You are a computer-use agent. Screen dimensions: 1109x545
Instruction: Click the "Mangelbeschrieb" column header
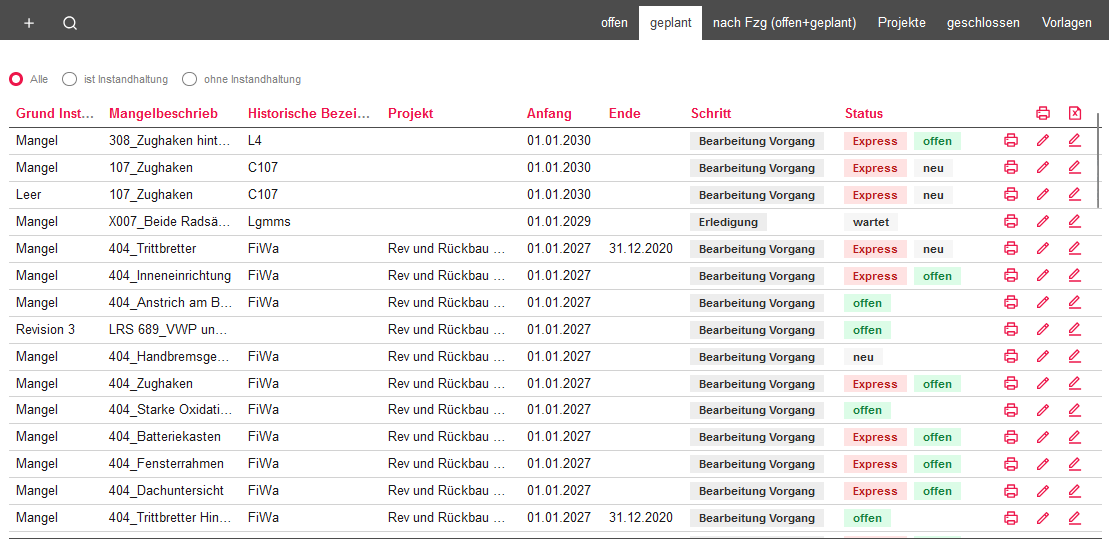[x=163, y=114]
